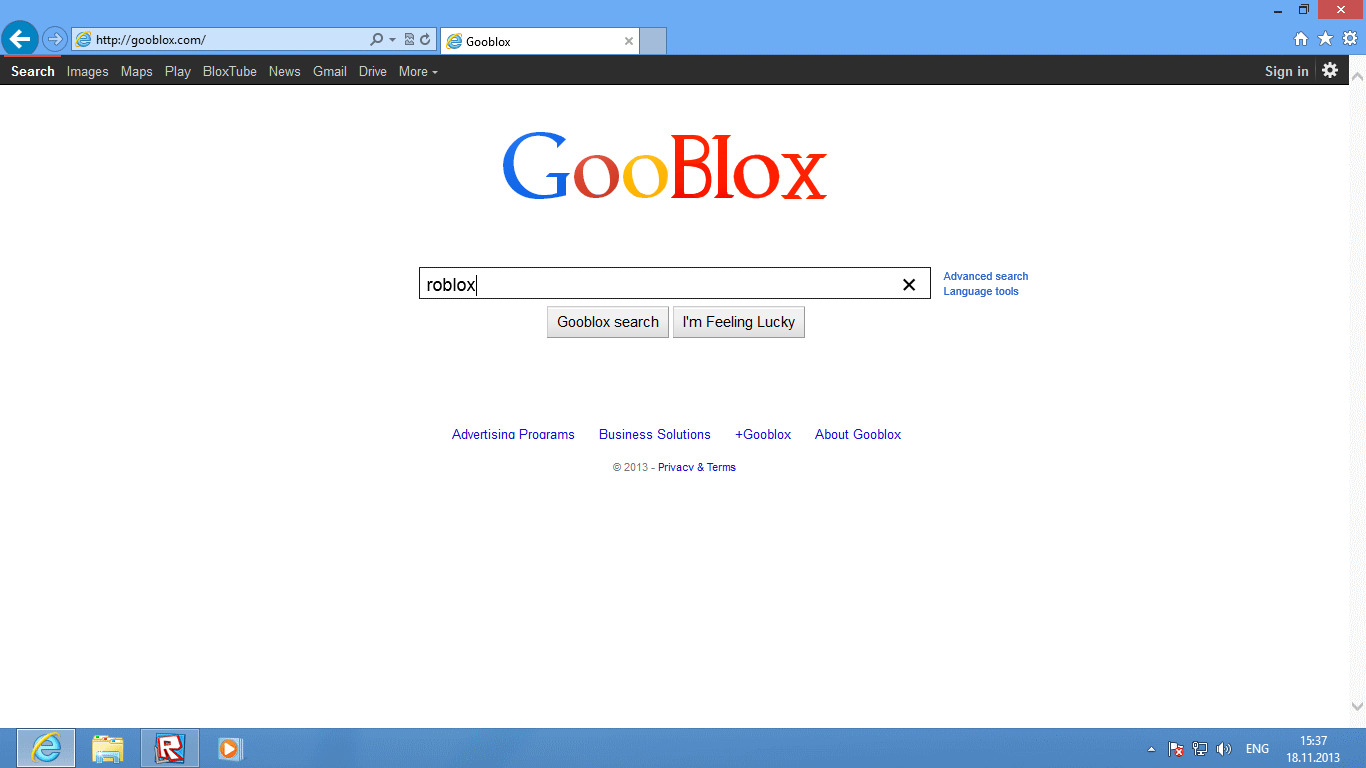Go back using the browser back arrow

point(20,39)
